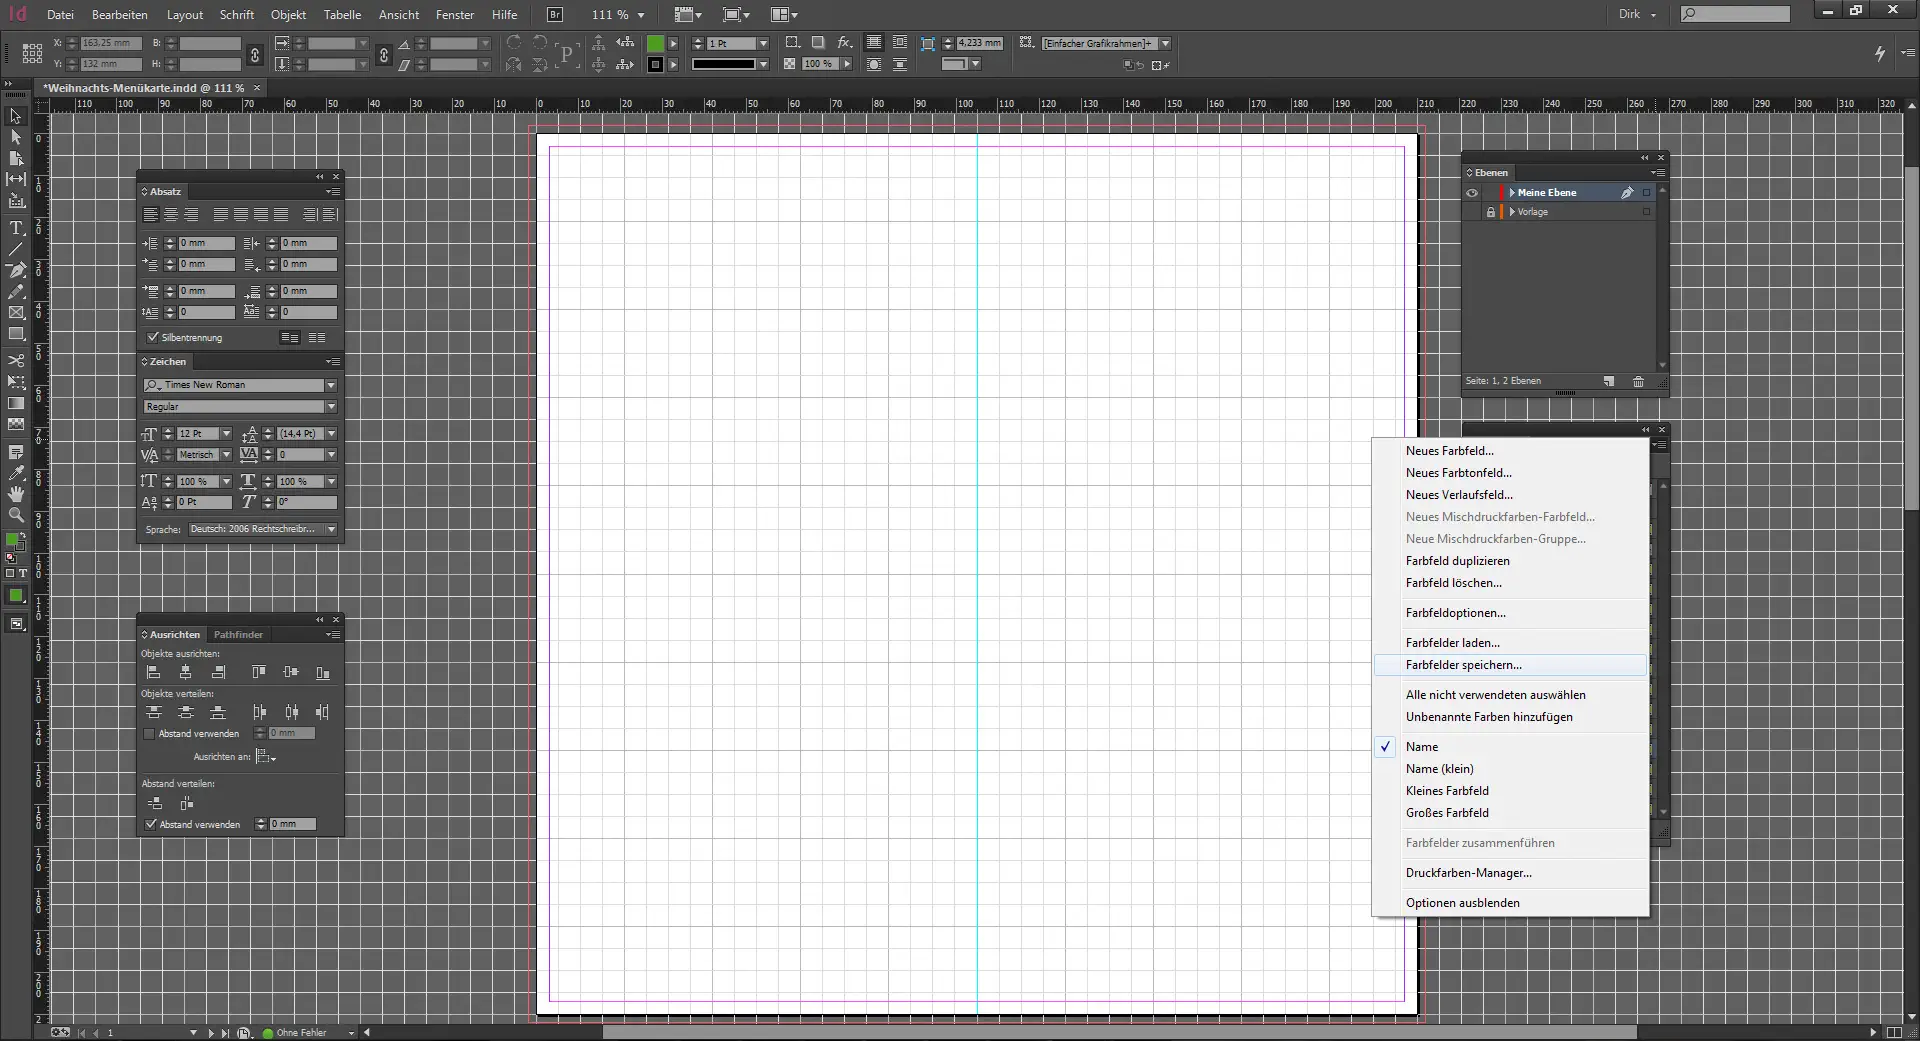Click 'Neues Farbfeld...' menu entry

(1449, 451)
